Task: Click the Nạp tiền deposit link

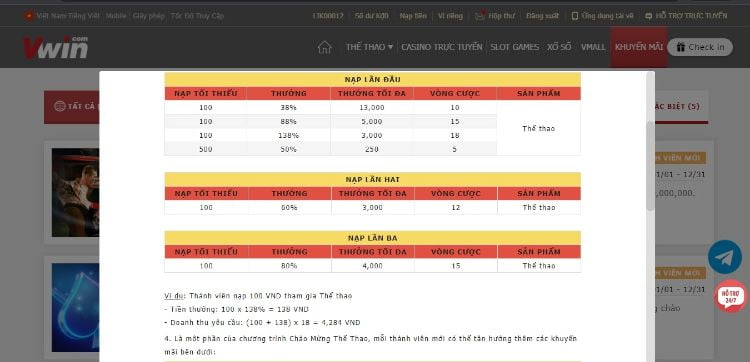Action: click(413, 16)
